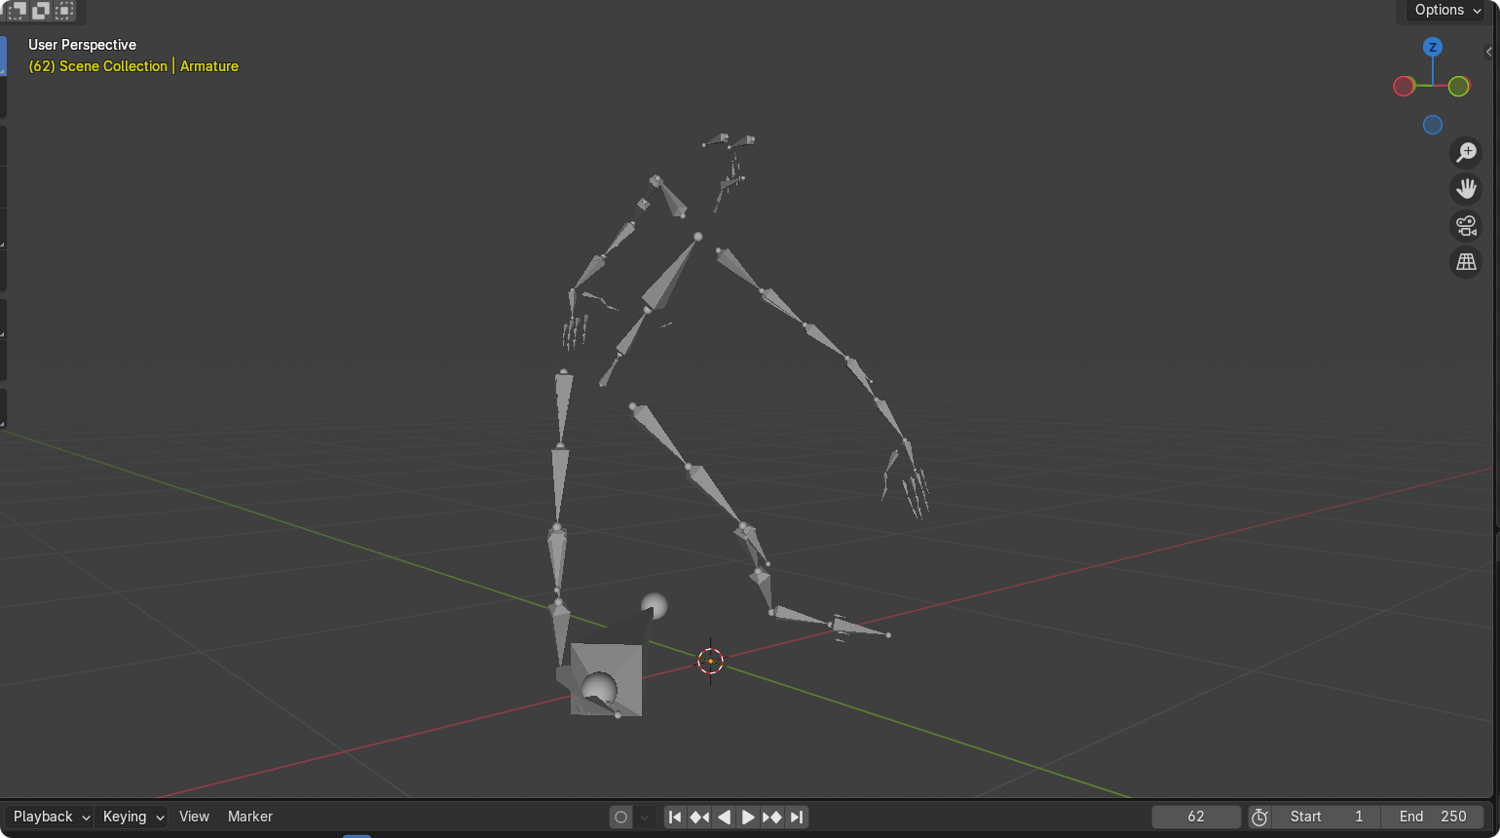The height and width of the screenshot is (838, 1500).
Task: Snap view to the blue Z axis
Action: click(x=1432, y=47)
